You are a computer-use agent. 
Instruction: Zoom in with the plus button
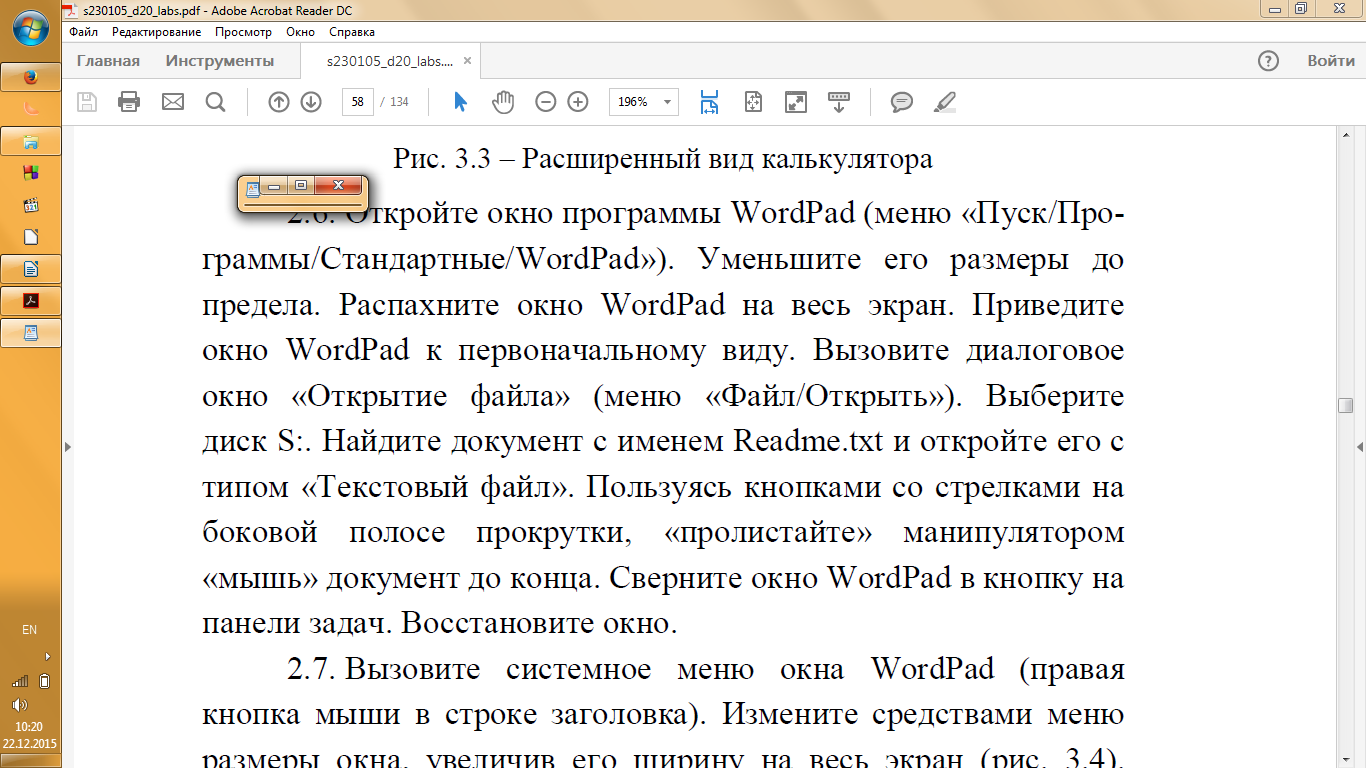[578, 102]
